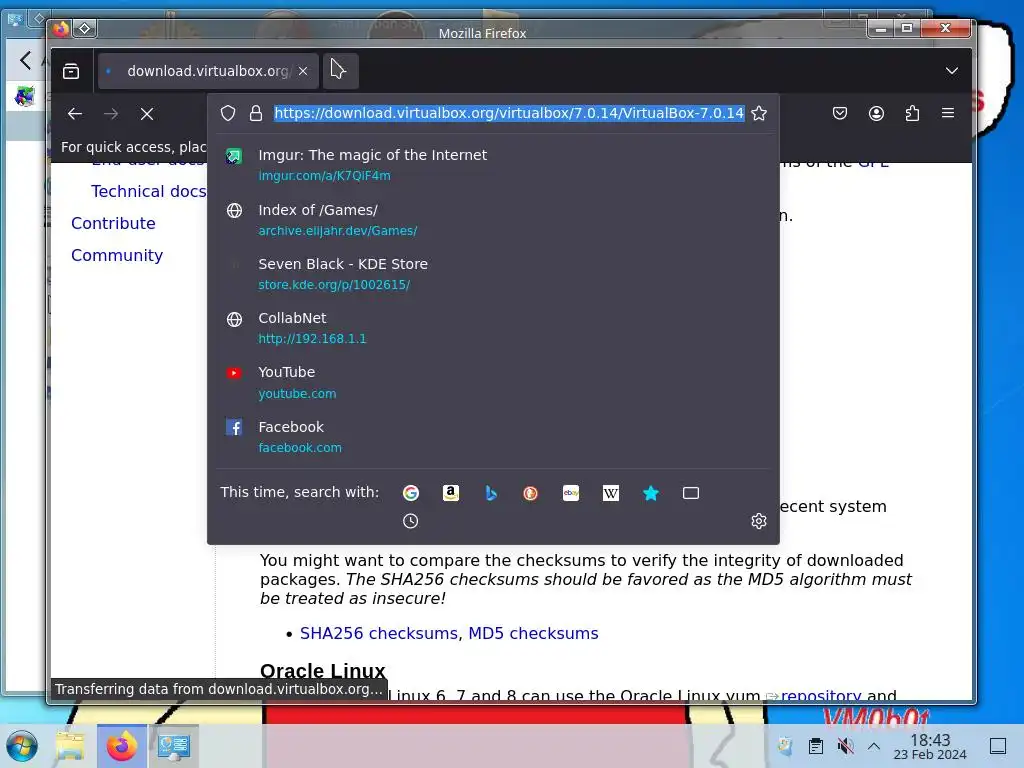
Task: Click the highlighted VirtualBox download URL field
Action: (509, 113)
